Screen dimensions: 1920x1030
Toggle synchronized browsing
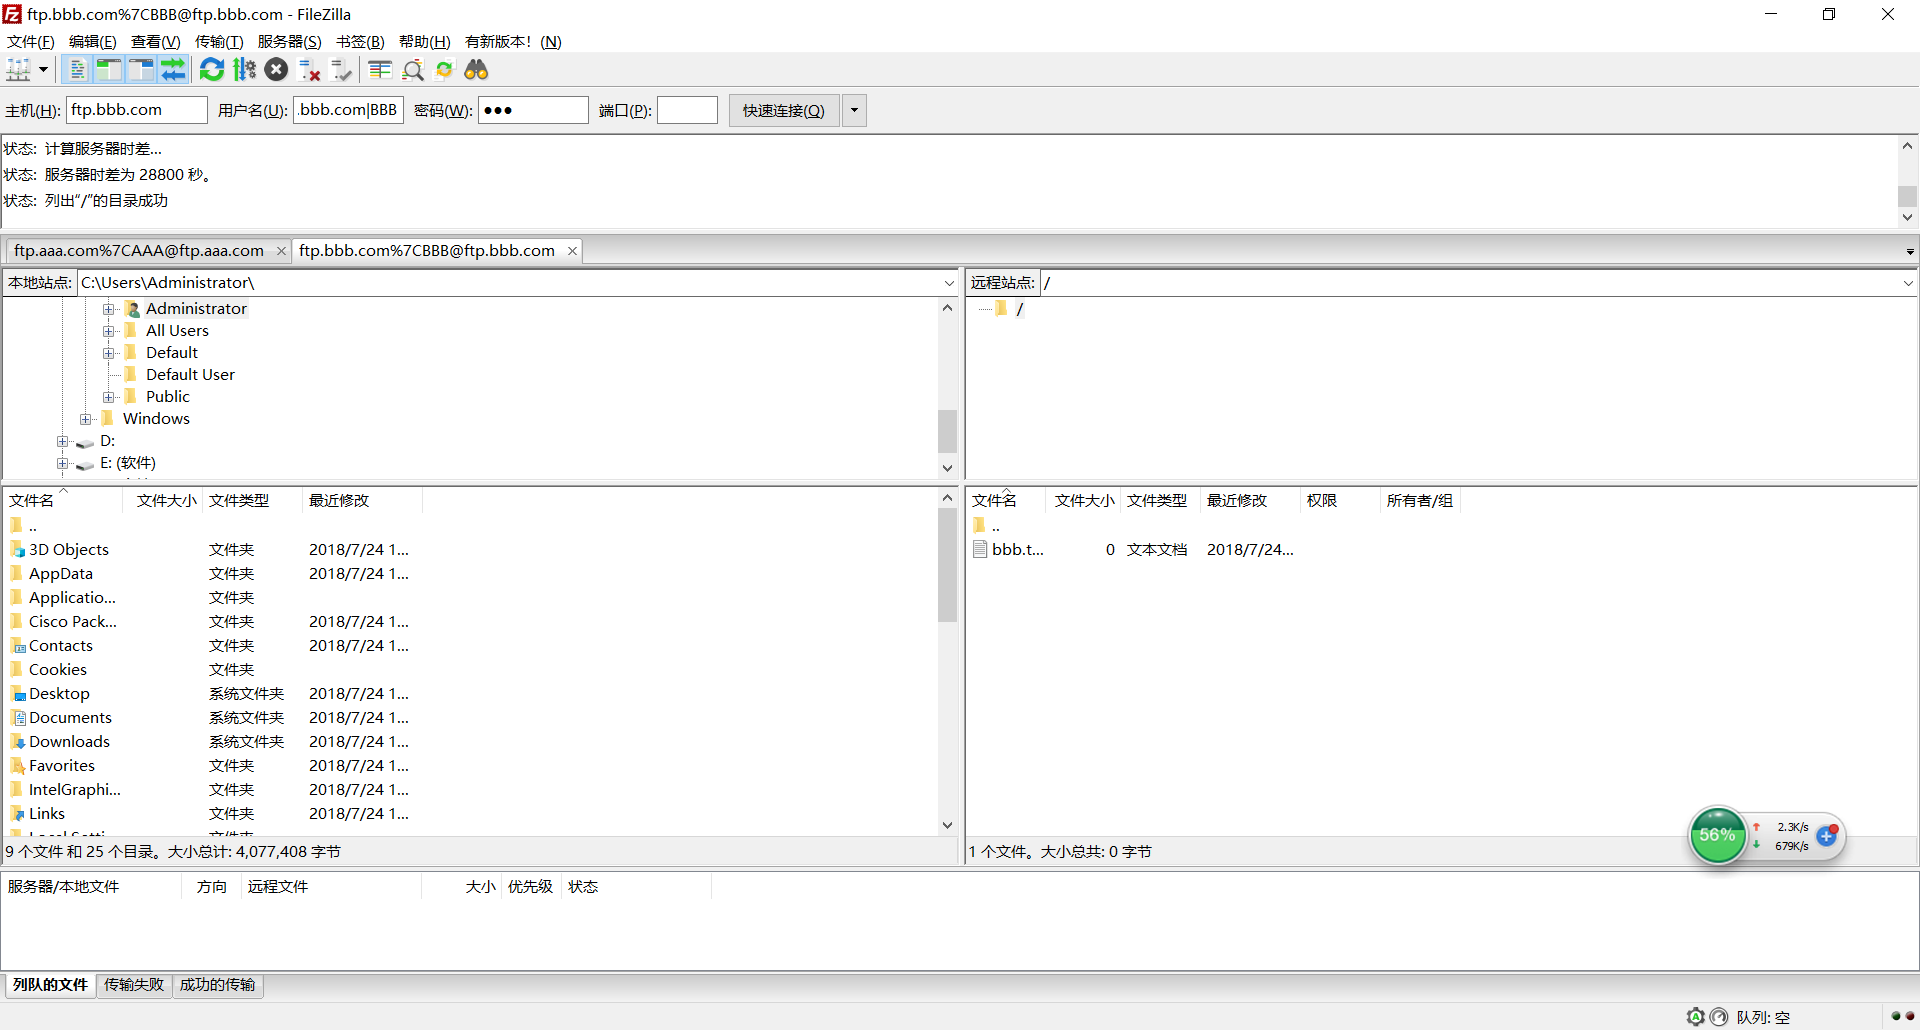445,70
